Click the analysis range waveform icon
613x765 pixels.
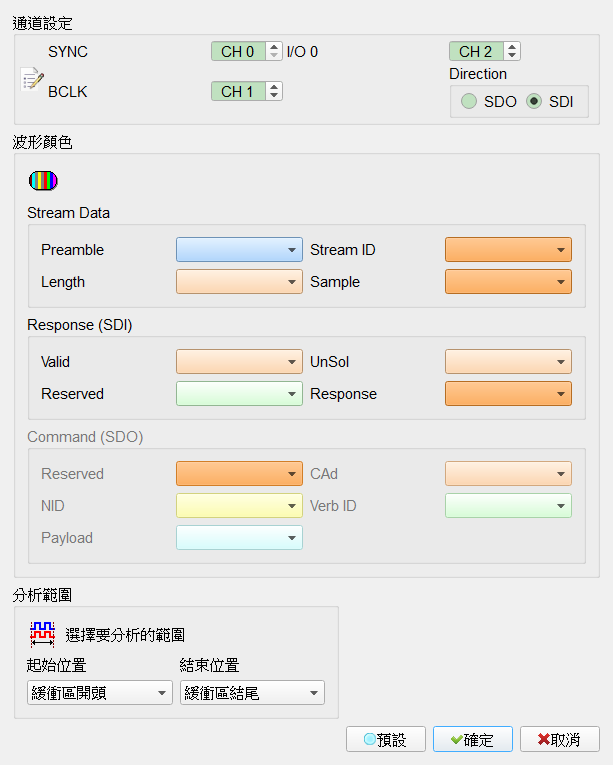[42, 634]
